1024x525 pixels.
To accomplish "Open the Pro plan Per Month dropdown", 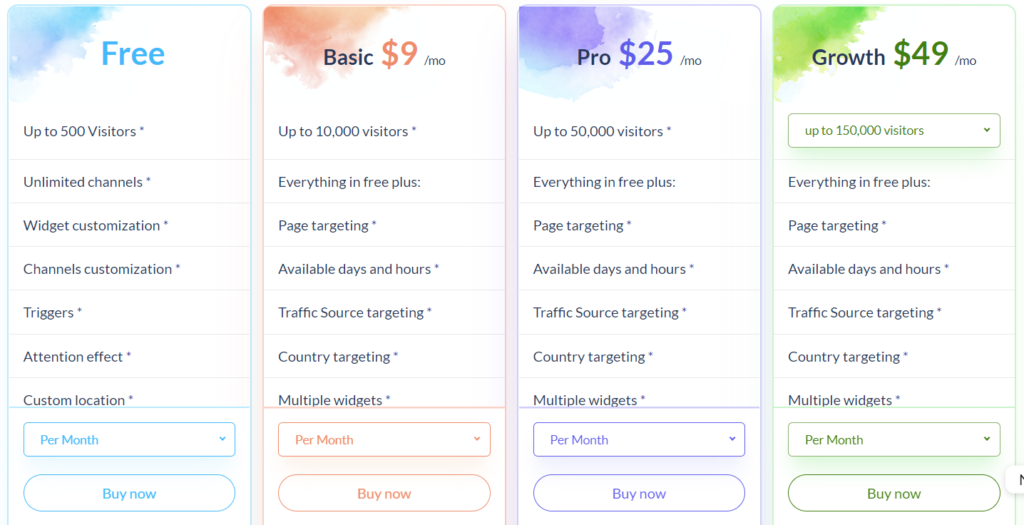I will pos(639,439).
